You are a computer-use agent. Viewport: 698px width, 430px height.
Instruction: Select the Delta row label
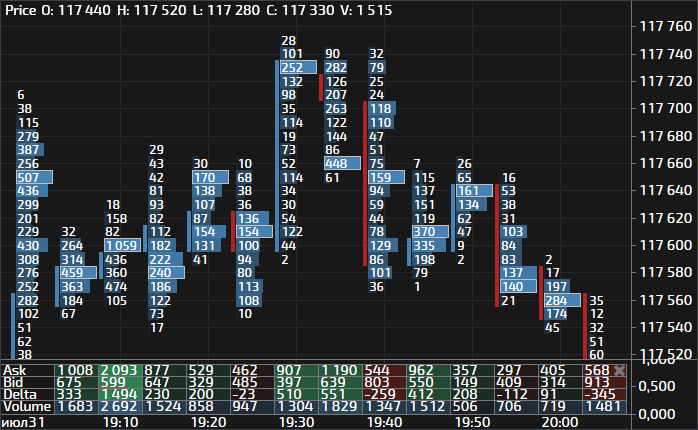[19, 394]
